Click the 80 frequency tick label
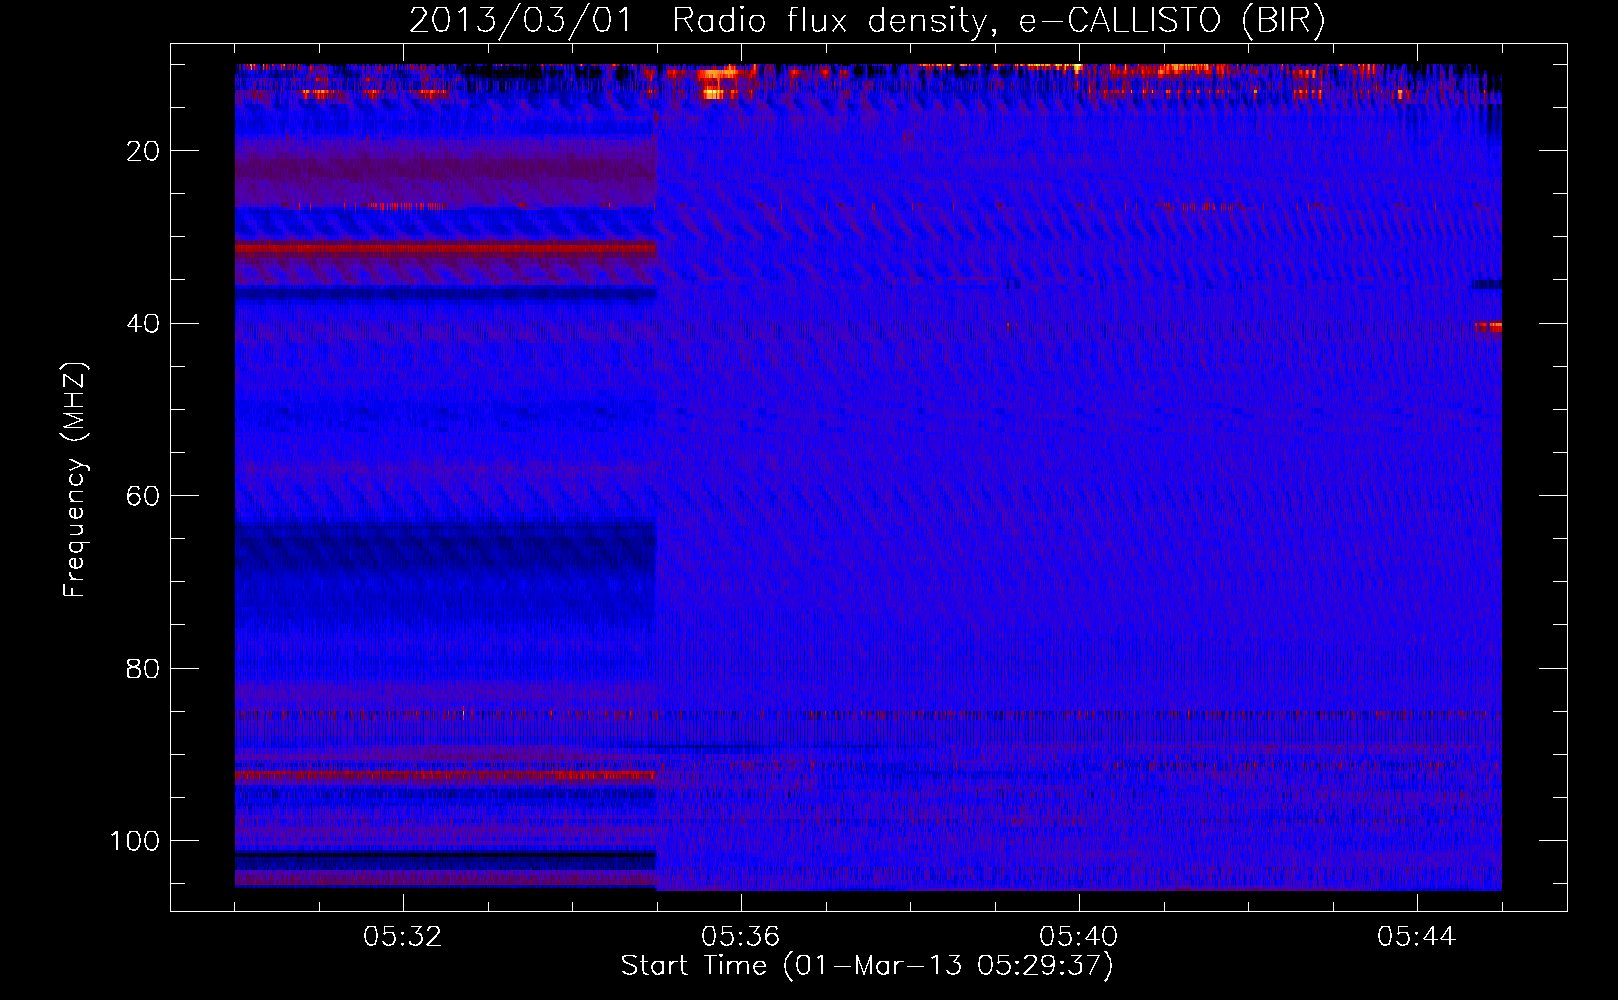The width and height of the screenshot is (1618, 1000). tap(143, 668)
